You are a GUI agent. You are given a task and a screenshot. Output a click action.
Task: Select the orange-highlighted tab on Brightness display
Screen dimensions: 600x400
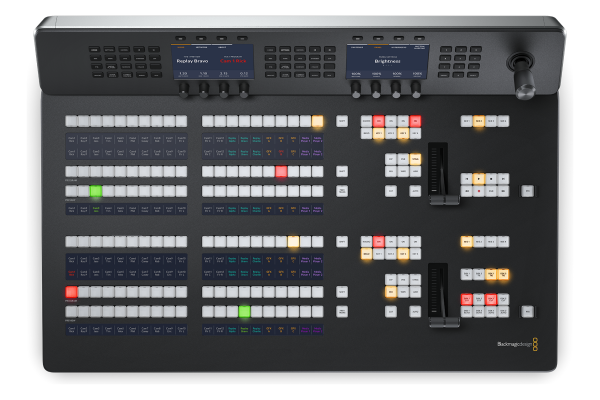click(x=378, y=47)
